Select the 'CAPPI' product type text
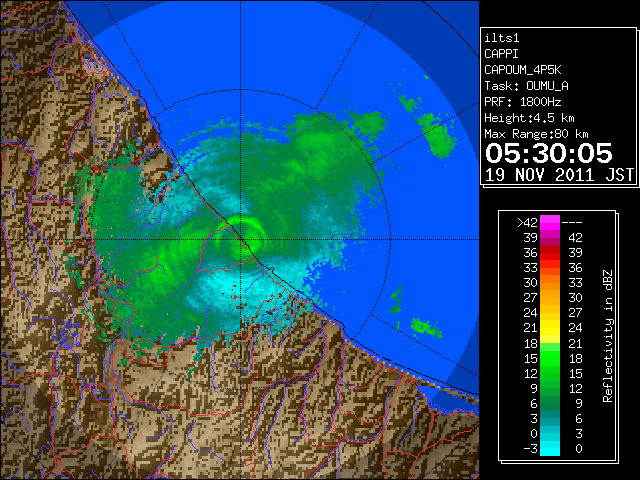The height and width of the screenshot is (480, 640). click(501, 54)
